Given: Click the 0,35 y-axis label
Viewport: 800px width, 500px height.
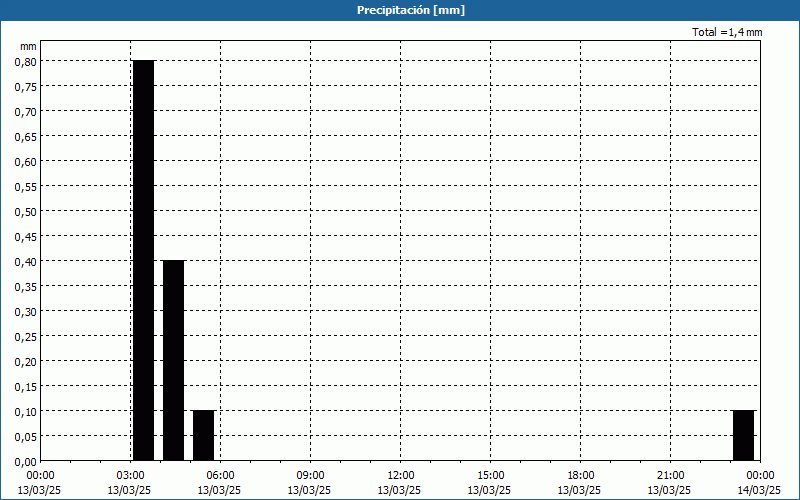Looking at the screenshot, I should click(x=26, y=287).
